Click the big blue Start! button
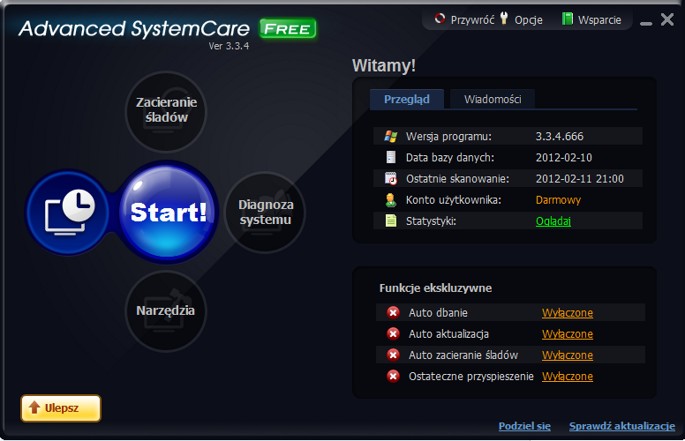The image size is (685, 441). (x=168, y=212)
